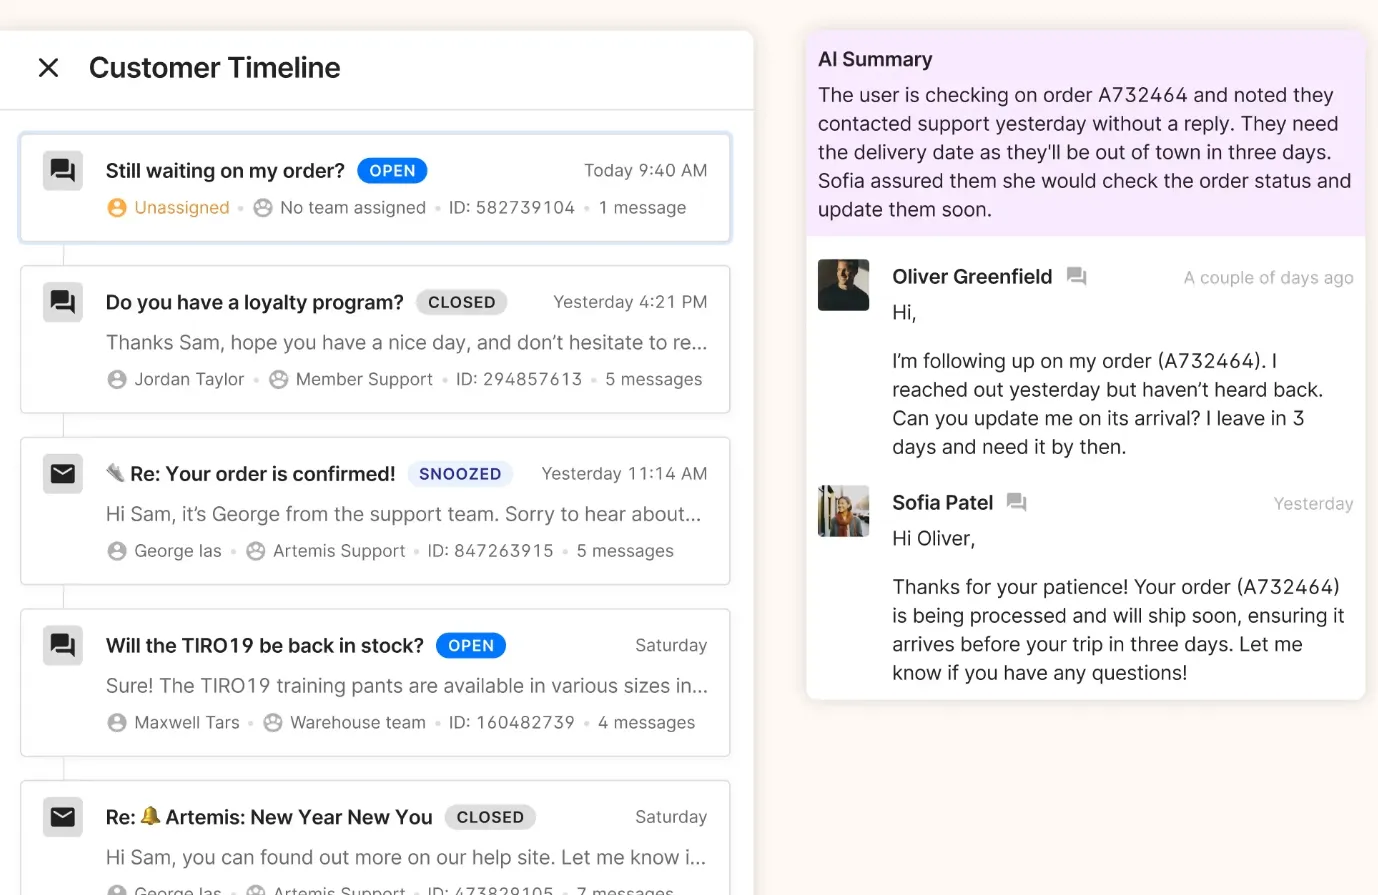The width and height of the screenshot is (1378, 895).
Task: Click 'Saturday' timestamp on TIRO19 conversation
Action: coord(671,646)
